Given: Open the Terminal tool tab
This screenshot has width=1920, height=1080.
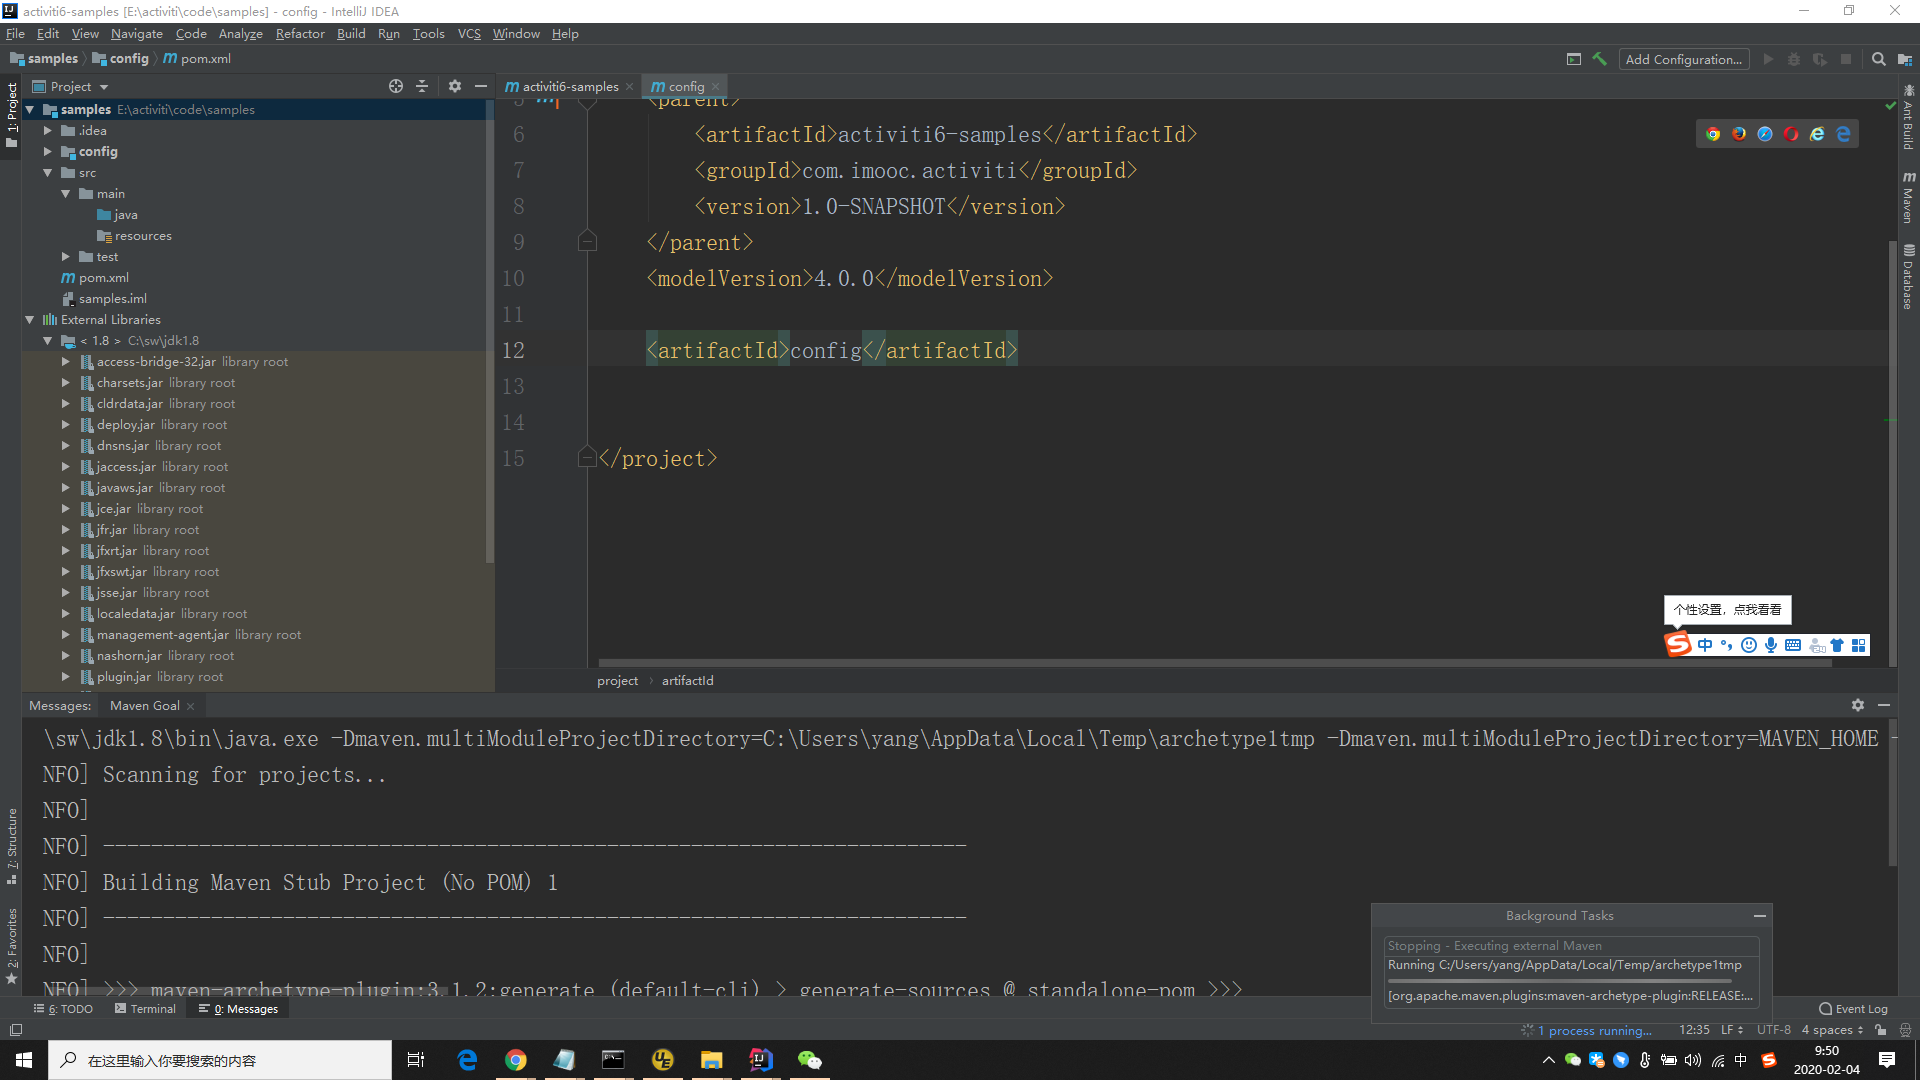Looking at the screenshot, I should coord(145,1009).
